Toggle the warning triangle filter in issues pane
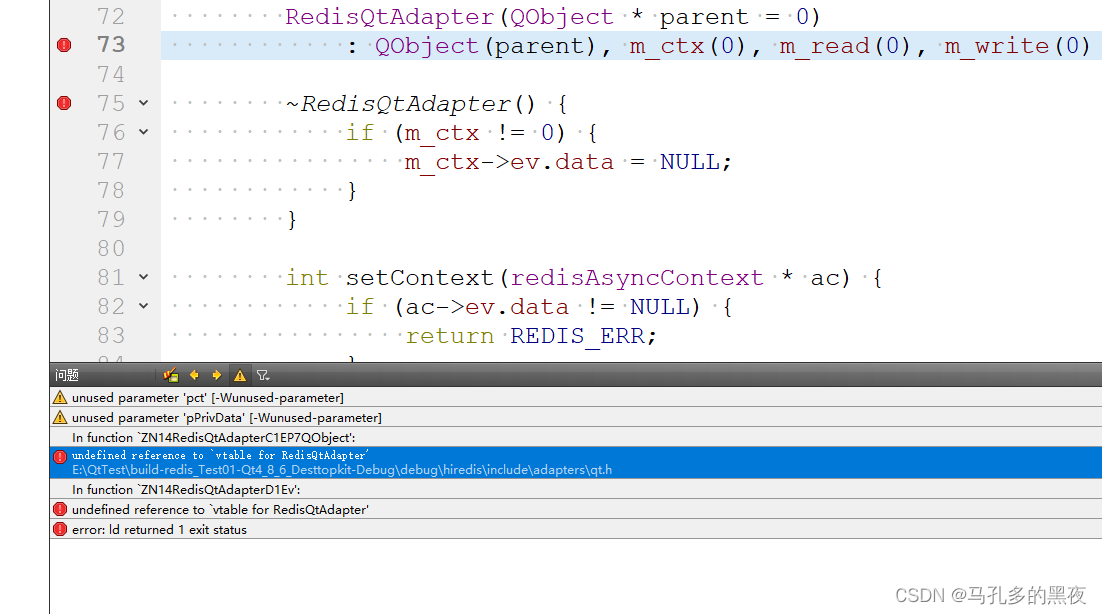The width and height of the screenshot is (1102, 614). (239, 374)
